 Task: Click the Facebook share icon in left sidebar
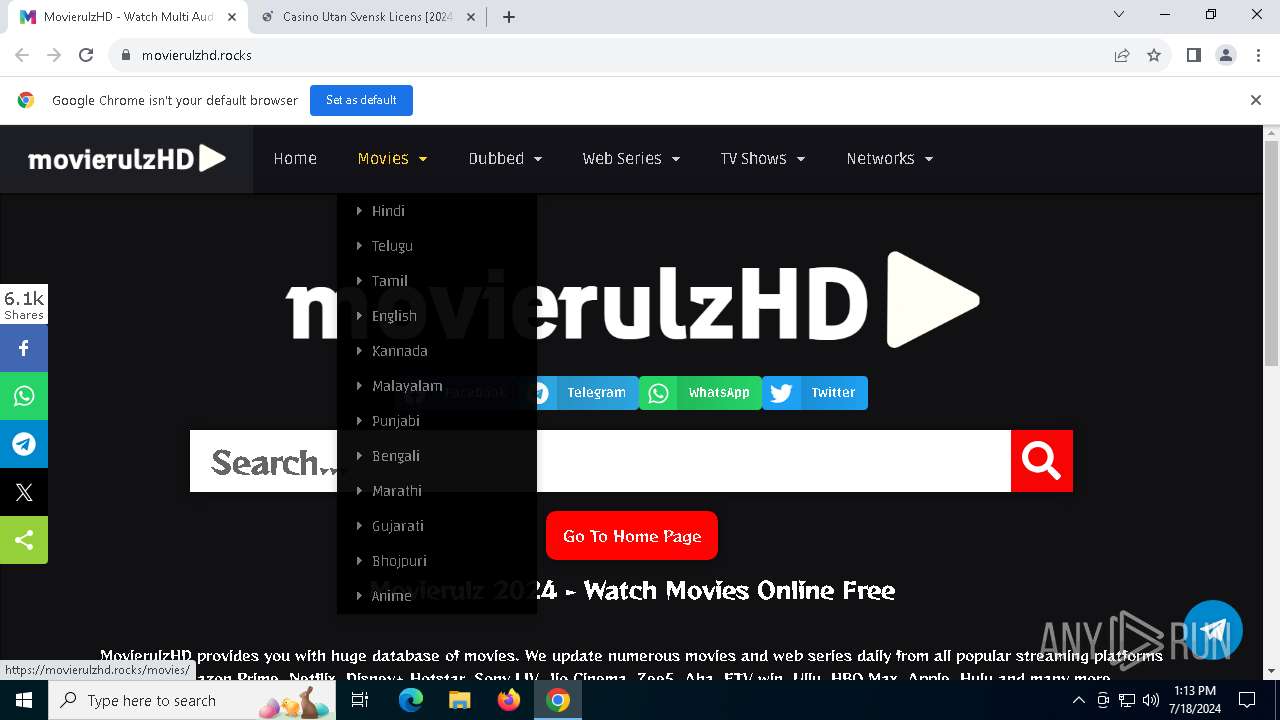click(x=24, y=348)
